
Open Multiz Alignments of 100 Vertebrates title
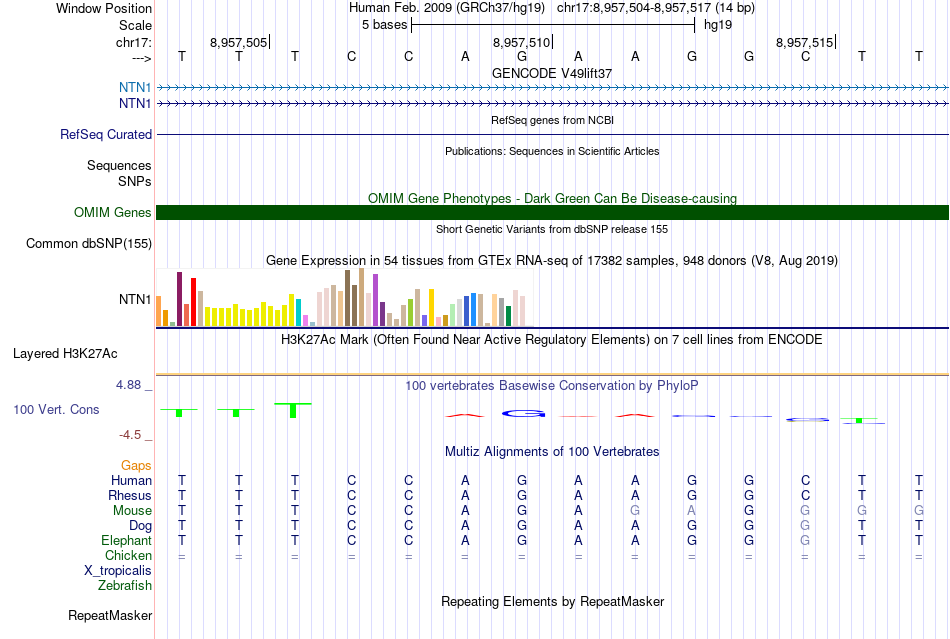pos(552,451)
